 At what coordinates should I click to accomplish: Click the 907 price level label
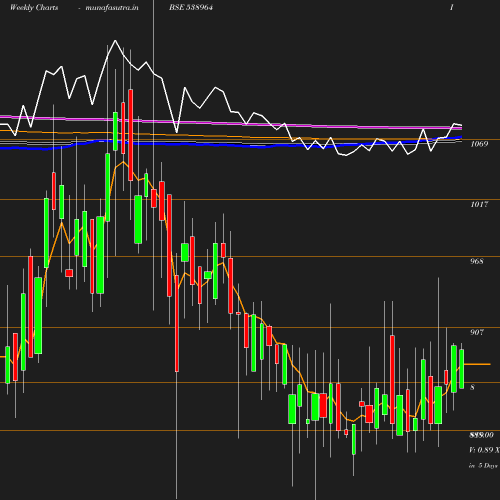tap(477, 332)
